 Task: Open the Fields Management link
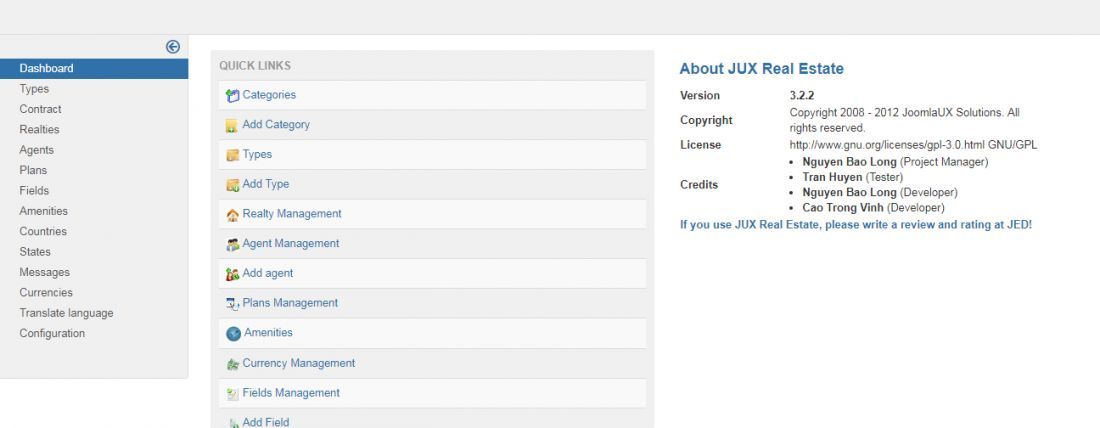pos(291,392)
